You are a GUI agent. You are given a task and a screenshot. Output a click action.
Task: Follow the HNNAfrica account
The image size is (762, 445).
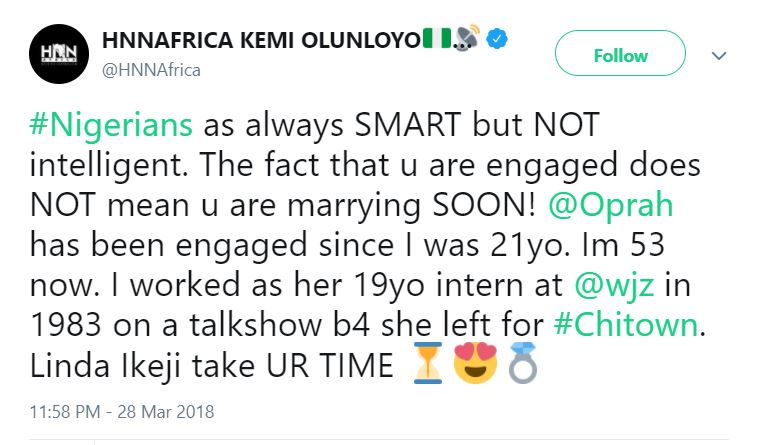pos(620,55)
